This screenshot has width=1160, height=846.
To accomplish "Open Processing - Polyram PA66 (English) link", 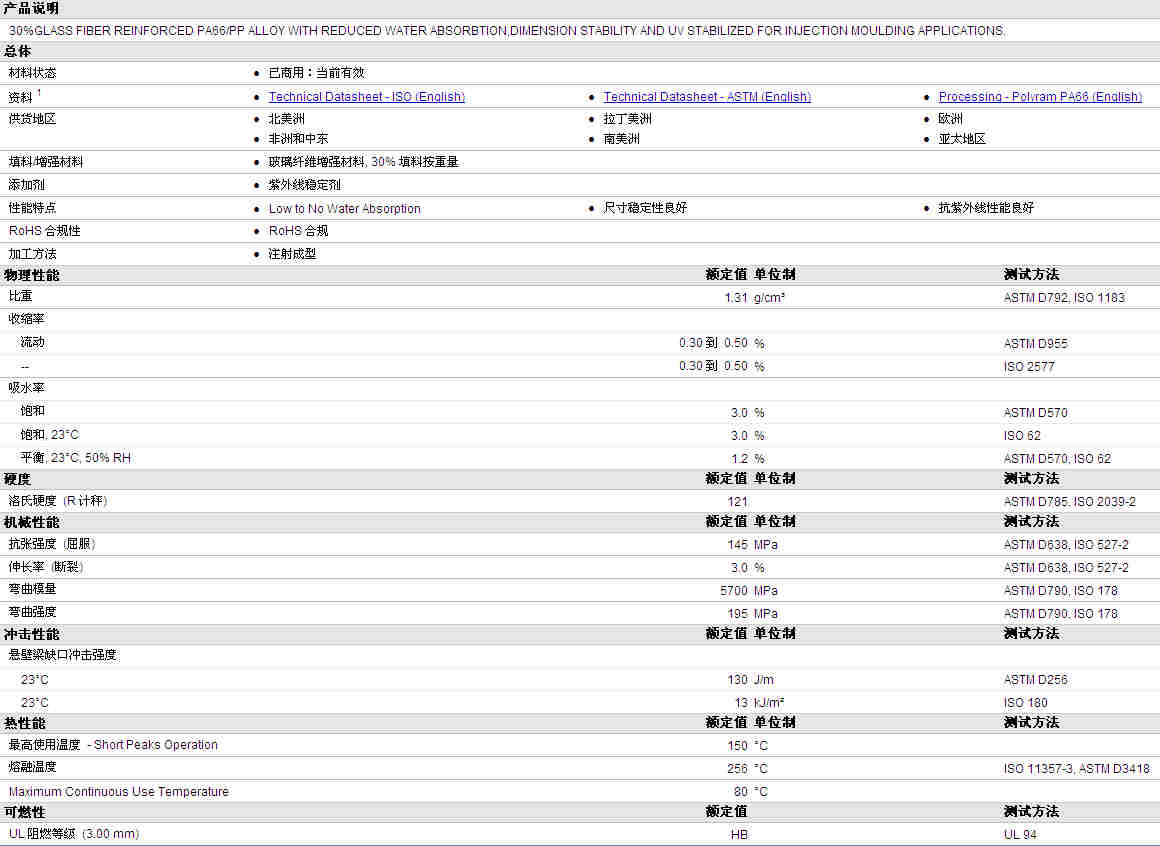I will (1039, 97).
